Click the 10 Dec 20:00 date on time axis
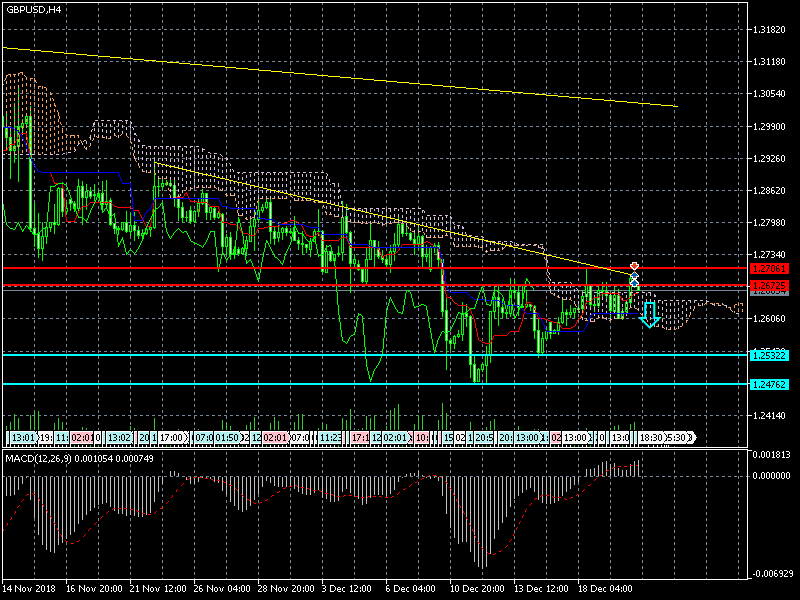The width and height of the screenshot is (800, 600). (477, 590)
